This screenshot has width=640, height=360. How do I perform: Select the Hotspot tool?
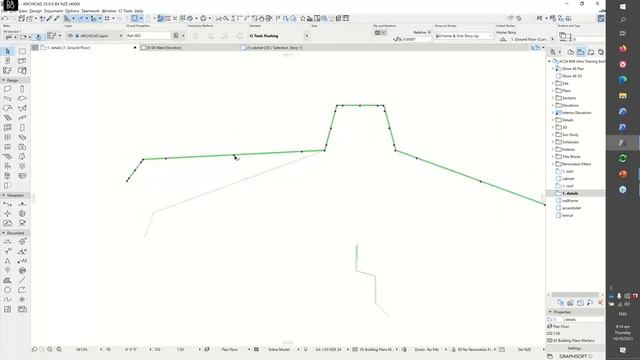click(x=22, y=300)
